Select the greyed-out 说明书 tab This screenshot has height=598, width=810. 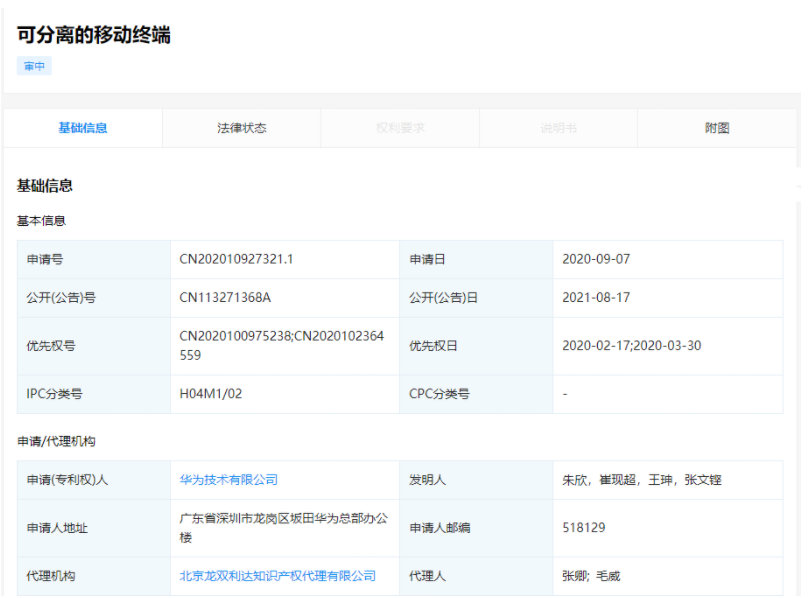(558, 128)
